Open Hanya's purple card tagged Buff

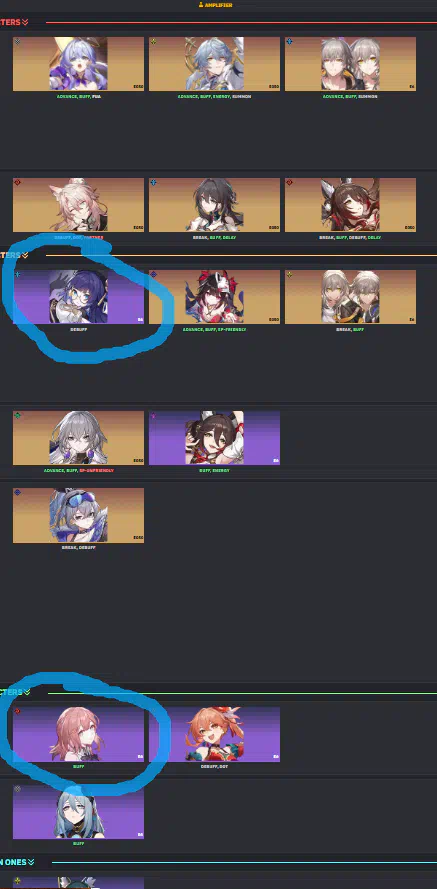(x=78, y=812)
